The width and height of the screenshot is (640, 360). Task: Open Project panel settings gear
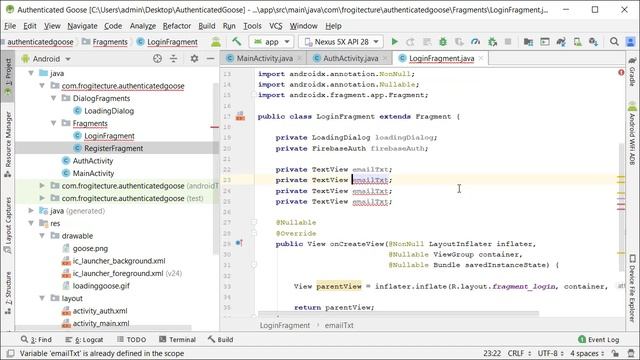point(194,59)
